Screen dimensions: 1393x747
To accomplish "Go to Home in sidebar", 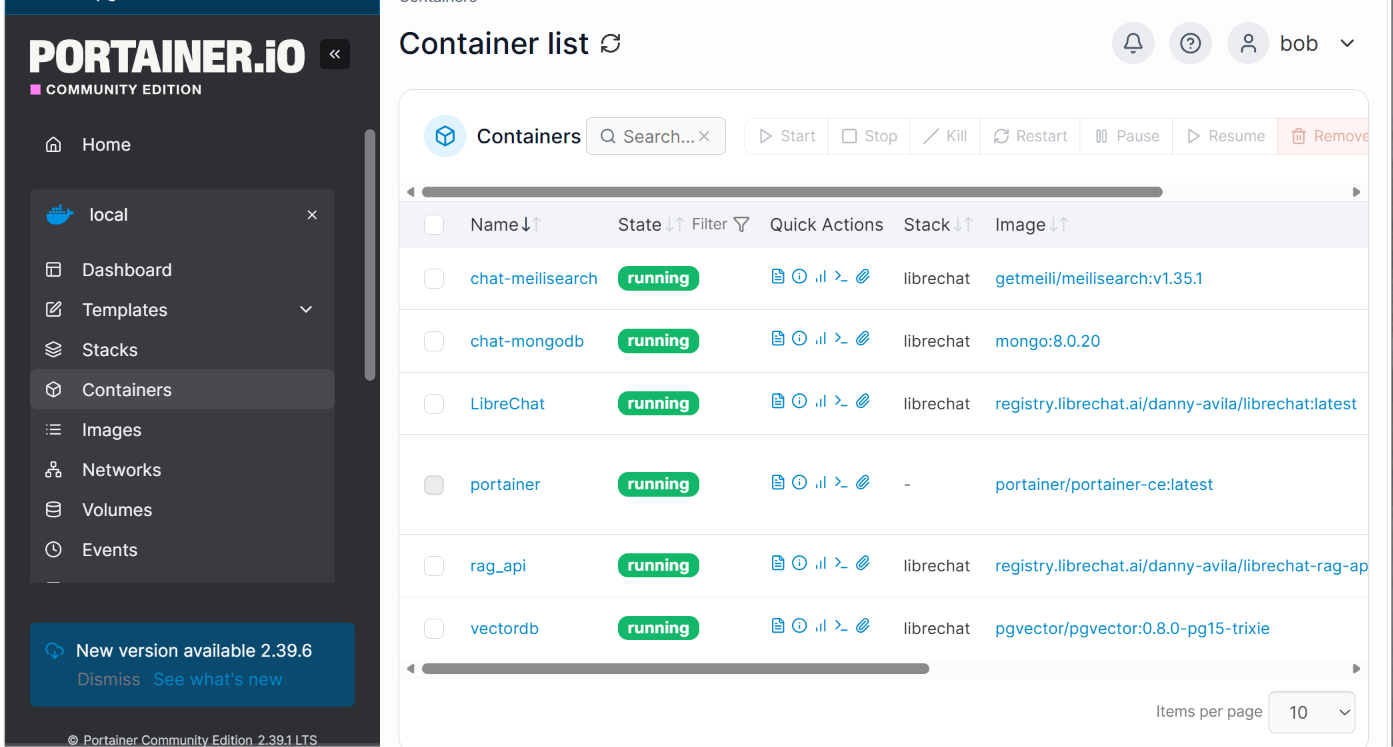I will tap(182, 145).
